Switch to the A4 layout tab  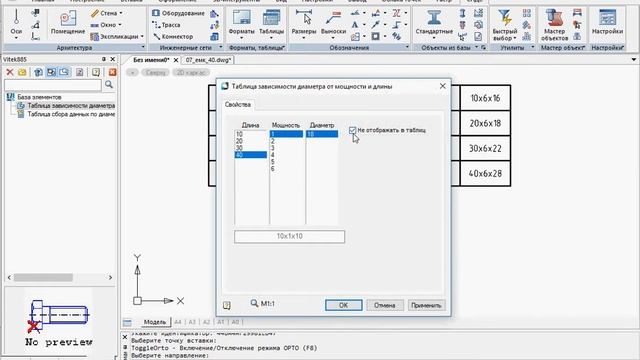(x=178, y=322)
